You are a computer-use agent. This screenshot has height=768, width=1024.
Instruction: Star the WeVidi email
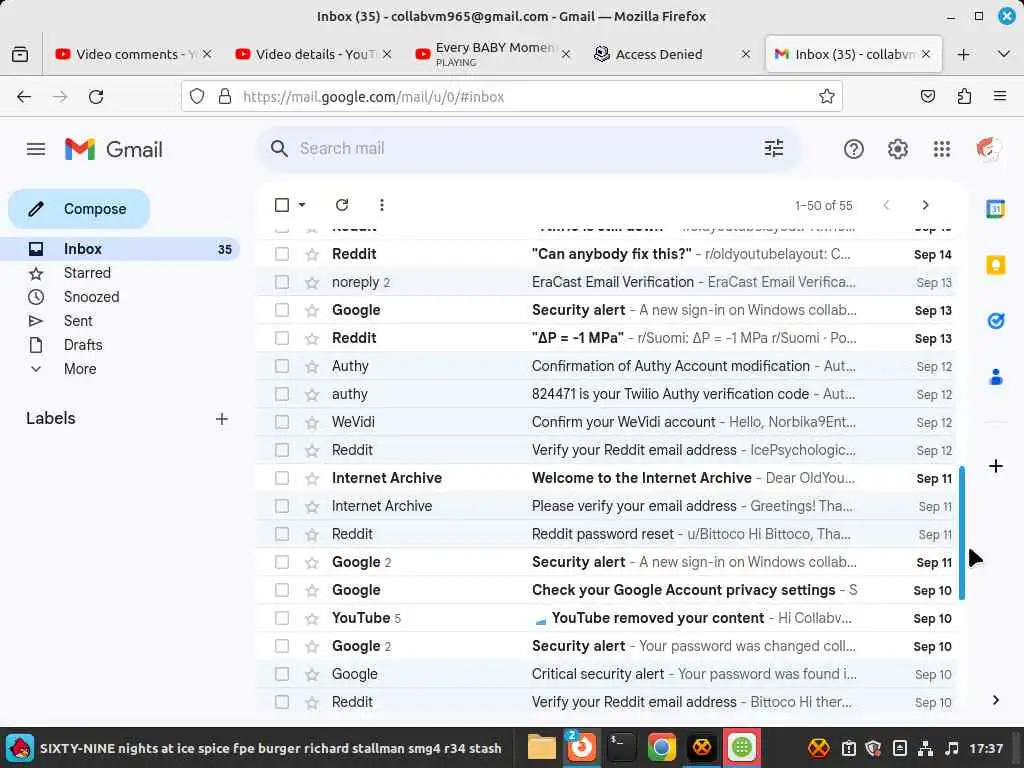(x=312, y=423)
